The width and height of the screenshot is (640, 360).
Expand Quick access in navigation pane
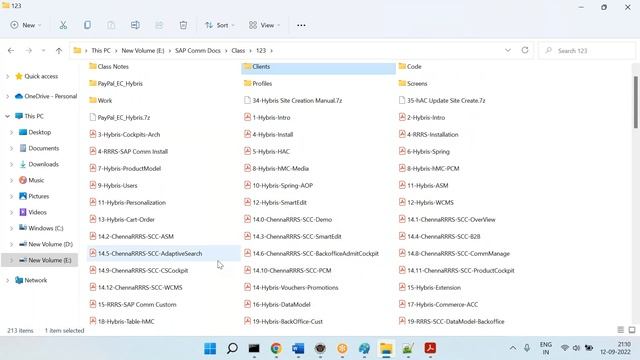click(7, 76)
